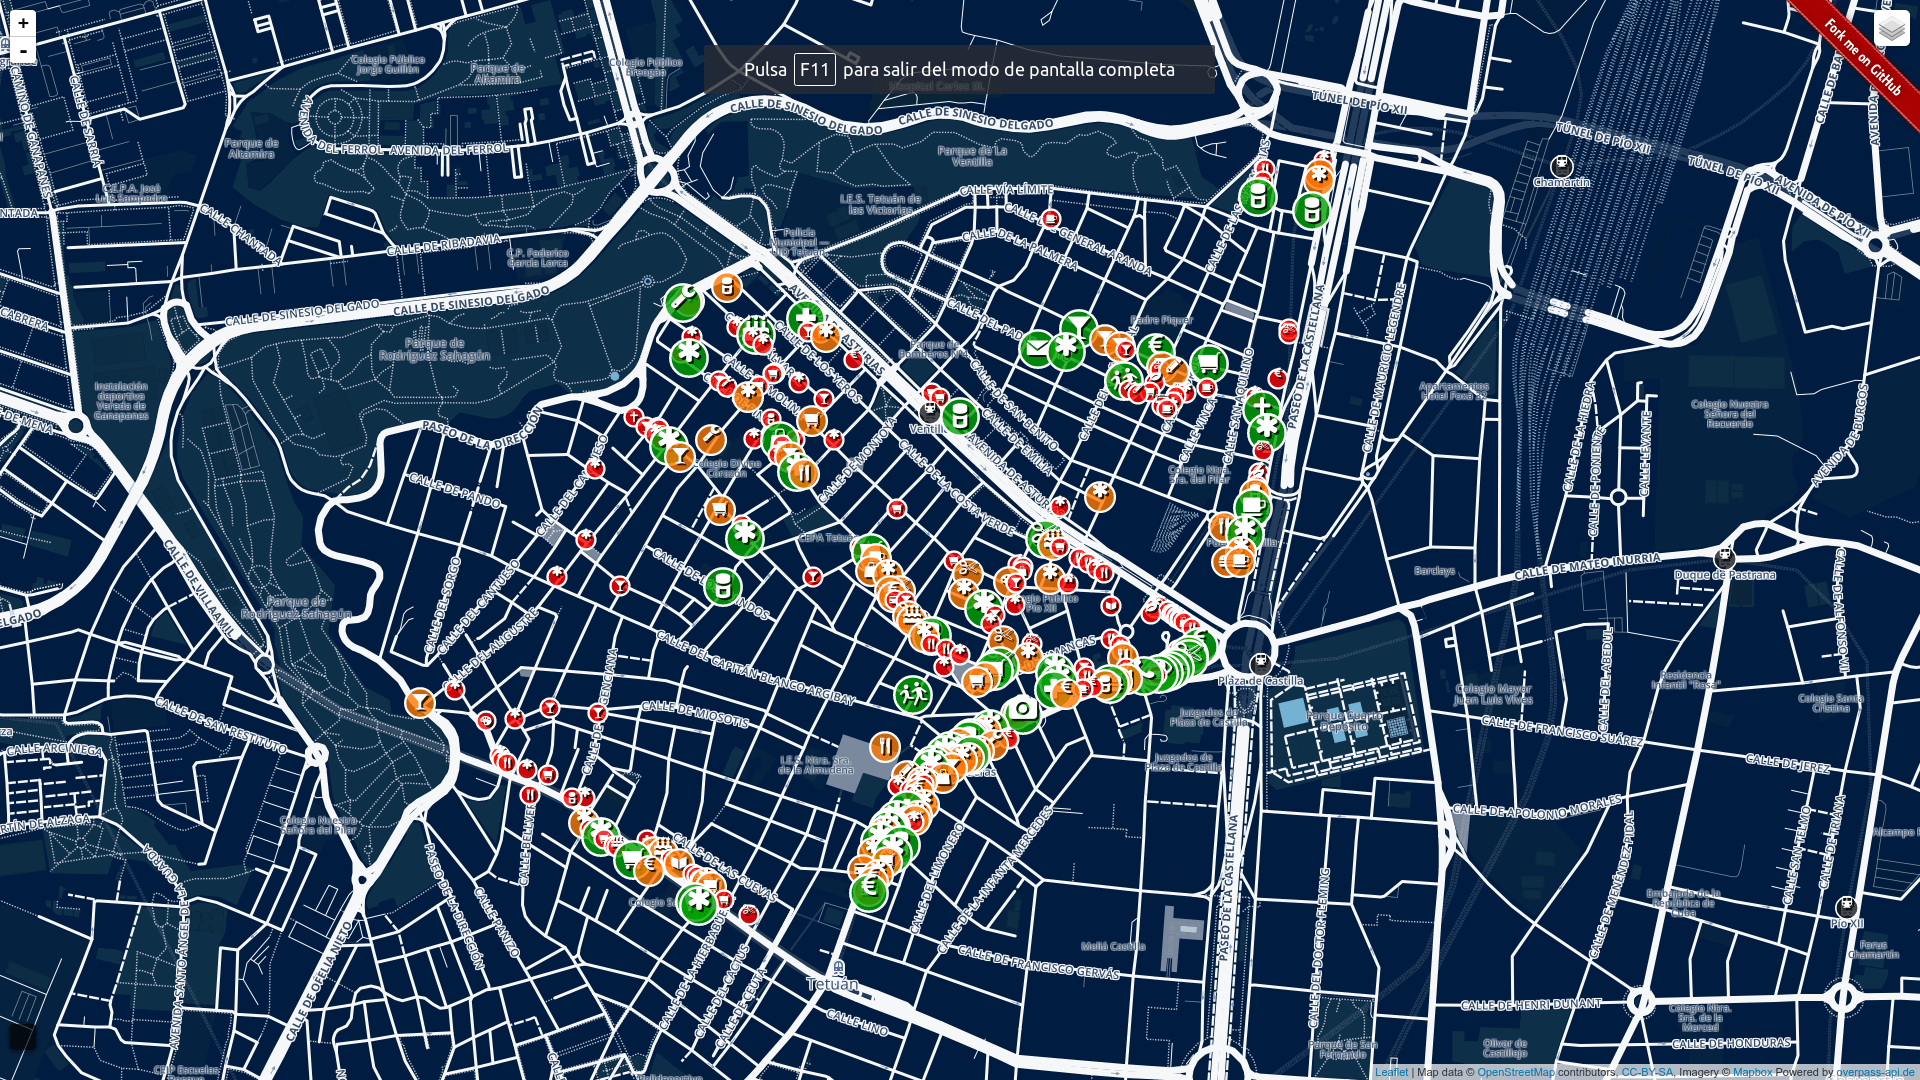Click the green camera marker
Viewport: 1920px width, 1080px height.
[x=1022, y=712]
